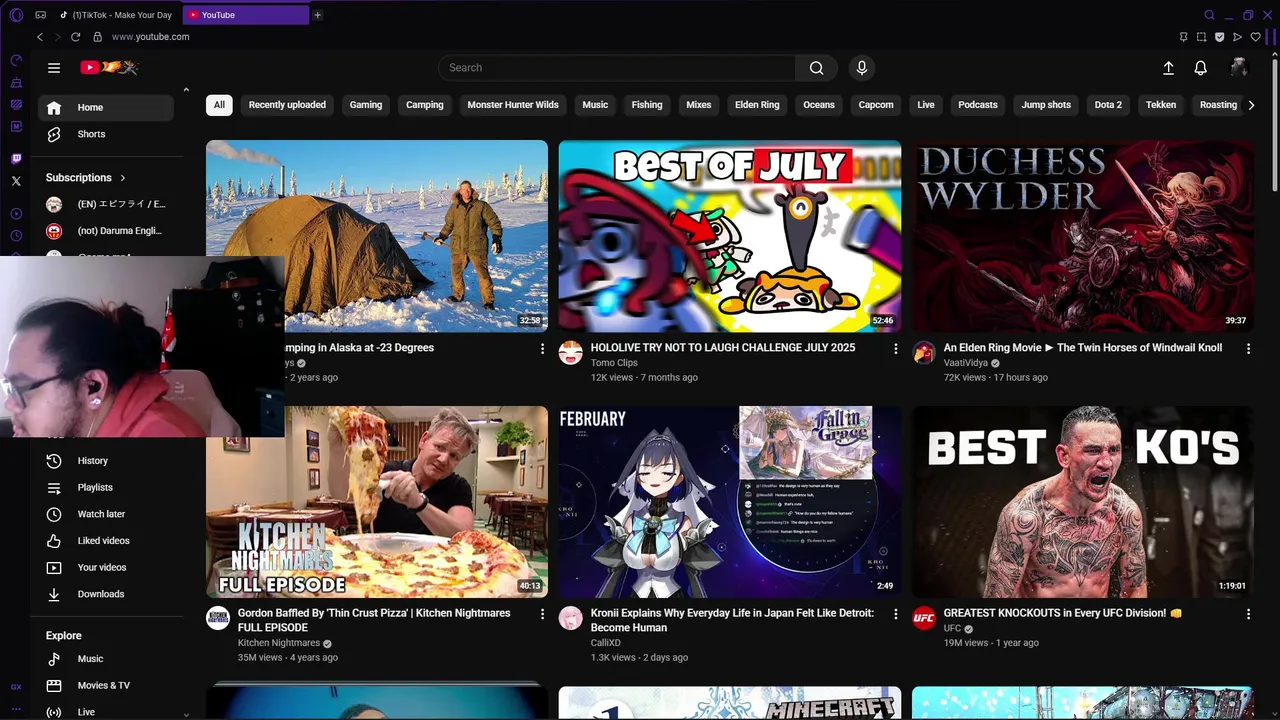Open Shorts in the YouTube sidebar
This screenshot has height=720, width=1280.
click(x=106, y=134)
